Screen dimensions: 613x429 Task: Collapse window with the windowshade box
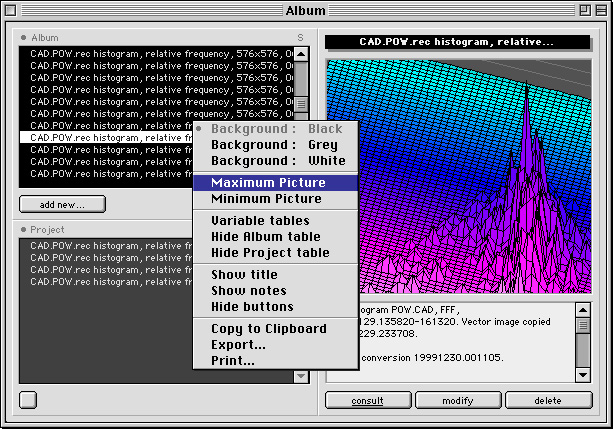tap(599, 11)
